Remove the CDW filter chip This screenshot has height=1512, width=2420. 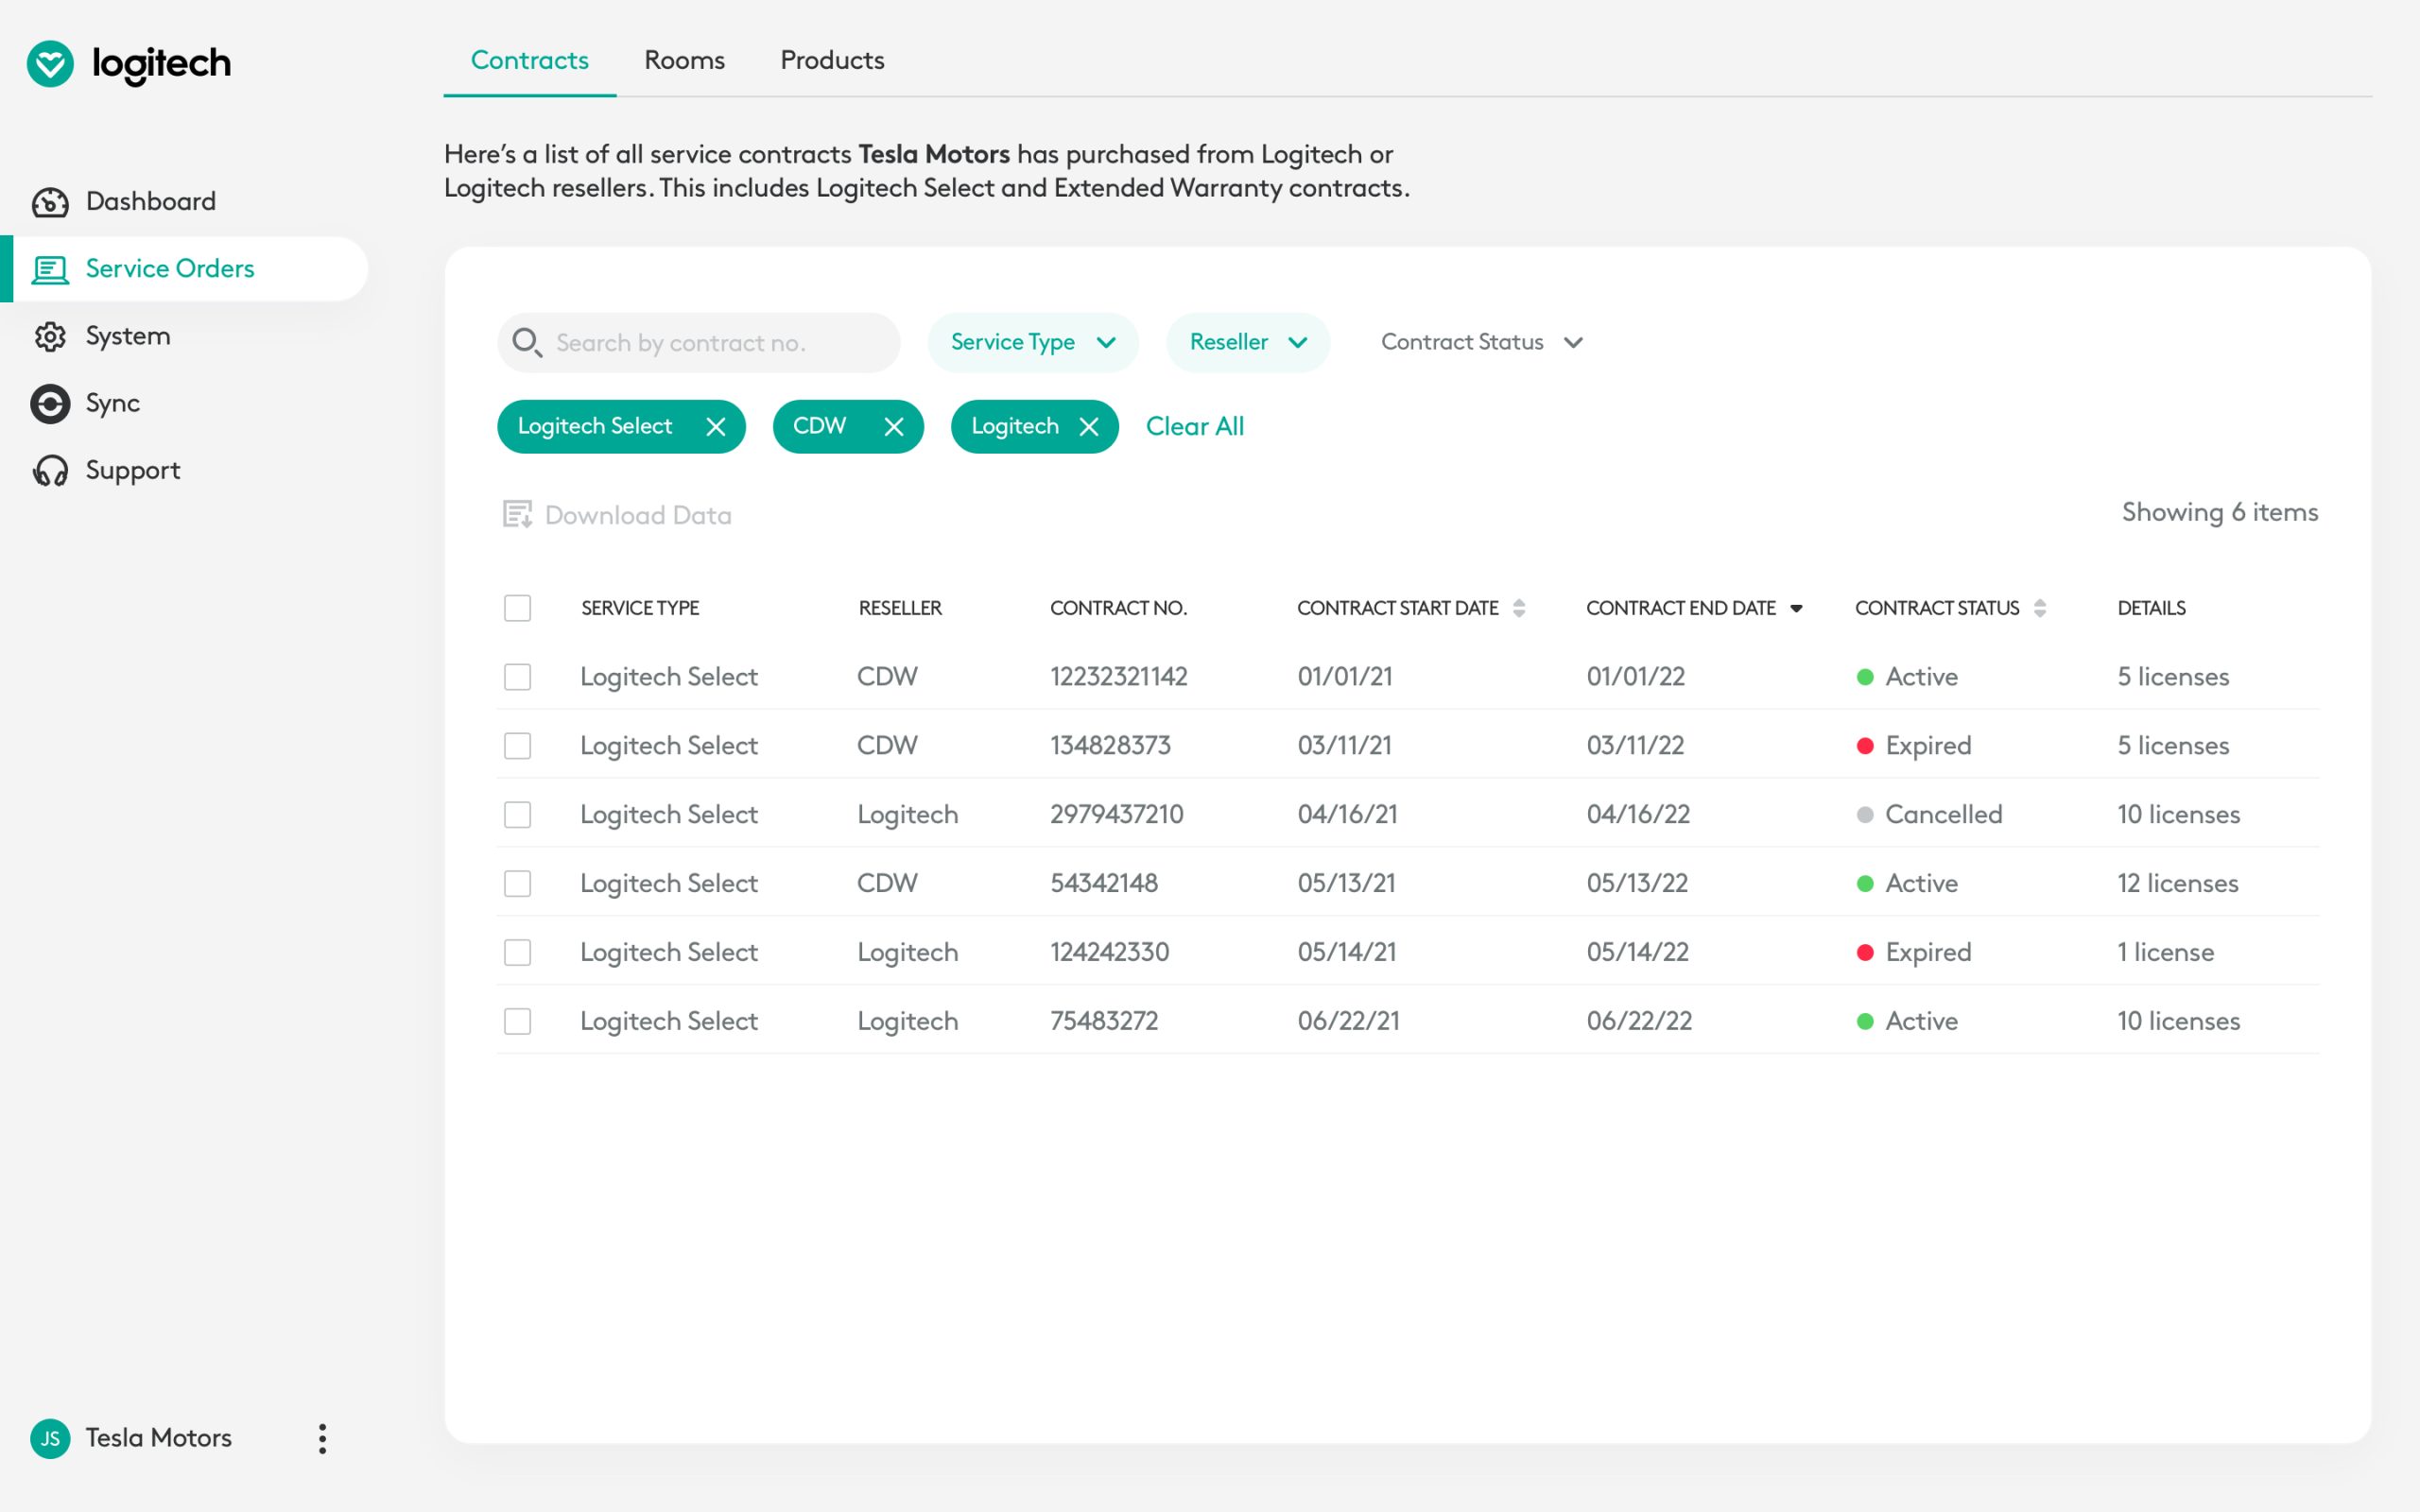[894, 427]
